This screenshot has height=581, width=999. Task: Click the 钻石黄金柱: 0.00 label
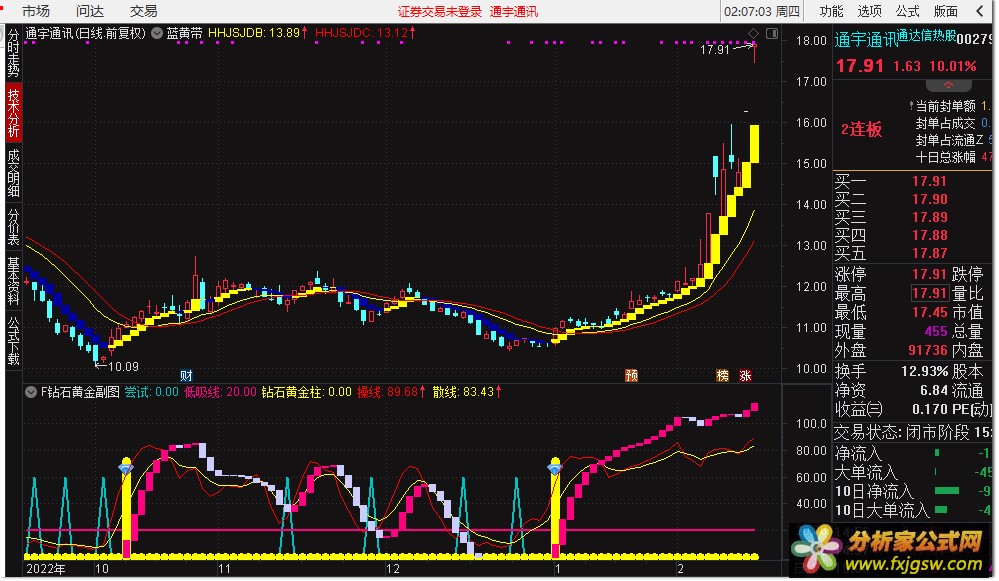(306, 392)
